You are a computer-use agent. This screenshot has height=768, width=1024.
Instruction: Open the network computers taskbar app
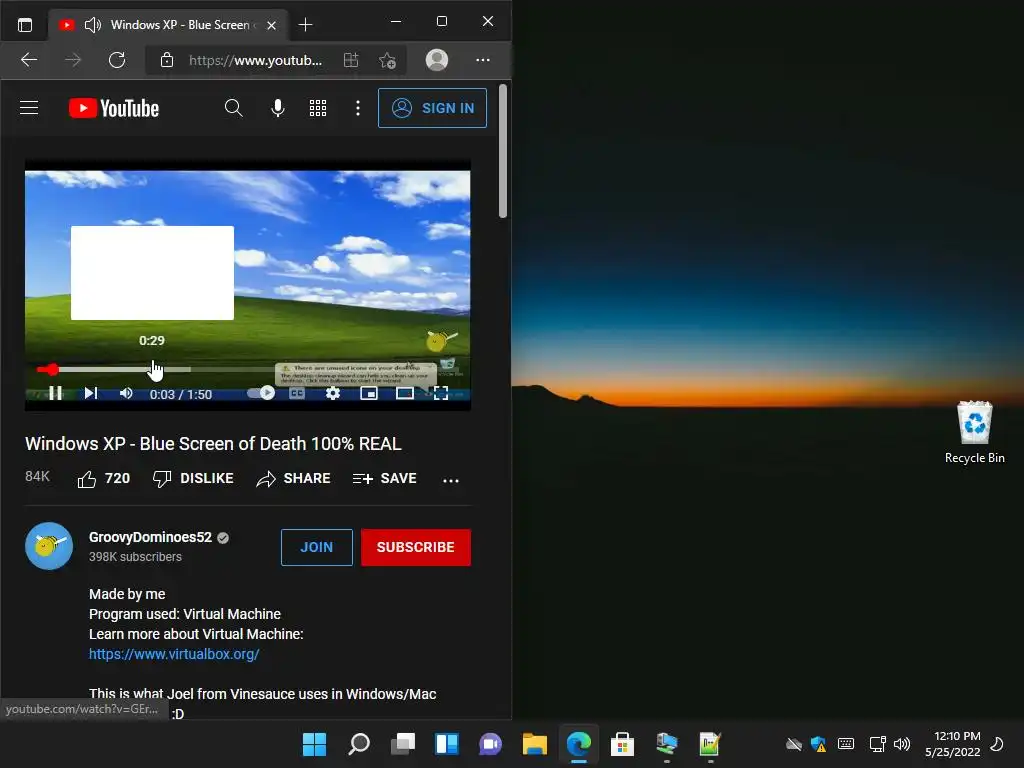(667, 744)
